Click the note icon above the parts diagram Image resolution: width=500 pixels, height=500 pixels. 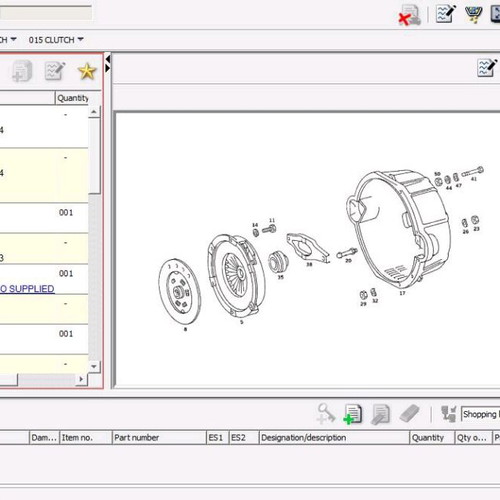coord(487,68)
